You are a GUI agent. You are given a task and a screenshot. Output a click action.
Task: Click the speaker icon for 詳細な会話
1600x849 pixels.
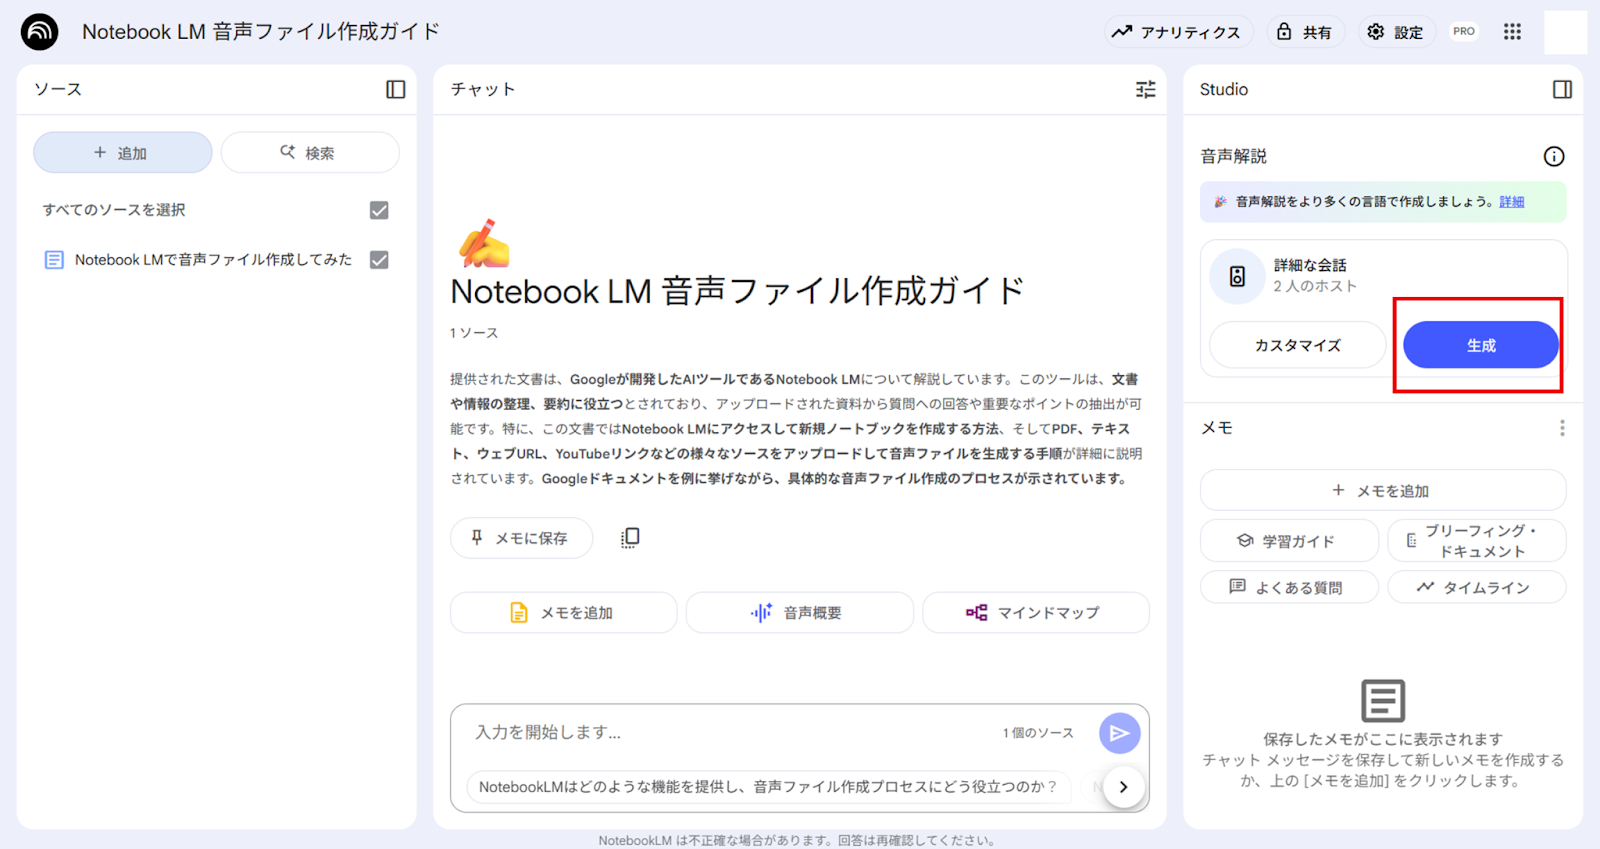pos(1237,277)
